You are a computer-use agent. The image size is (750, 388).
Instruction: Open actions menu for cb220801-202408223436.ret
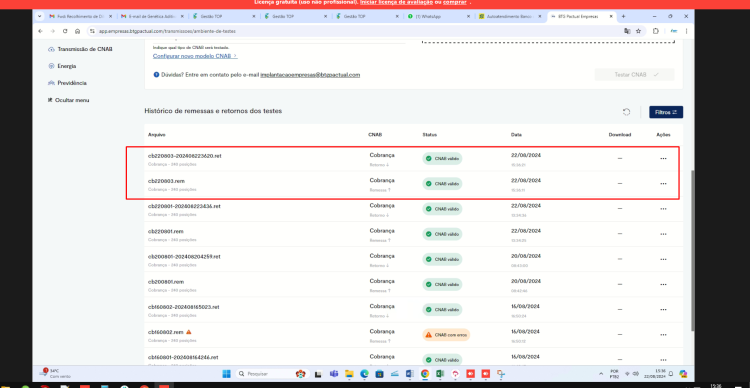click(x=663, y=209)
